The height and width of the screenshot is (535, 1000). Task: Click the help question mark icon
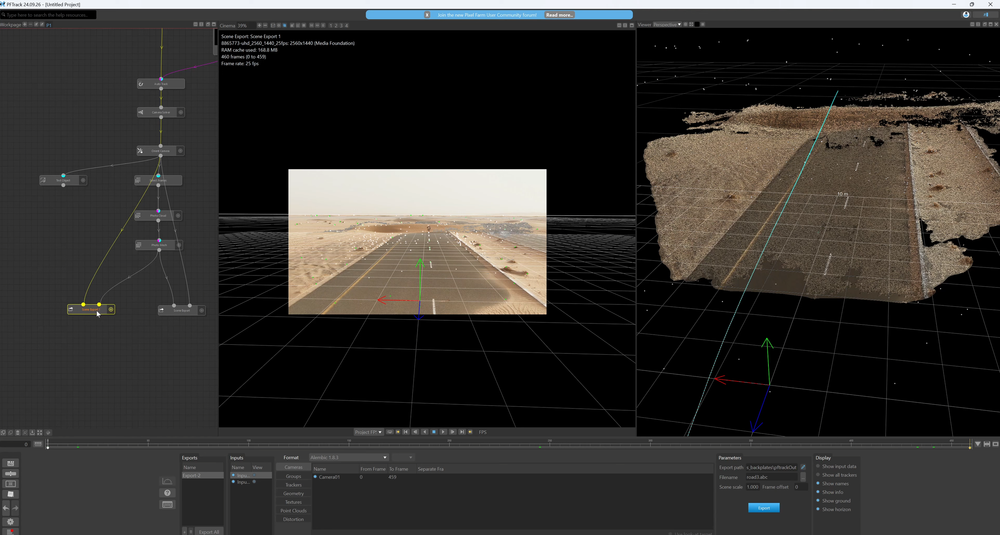tap(167, 493)
